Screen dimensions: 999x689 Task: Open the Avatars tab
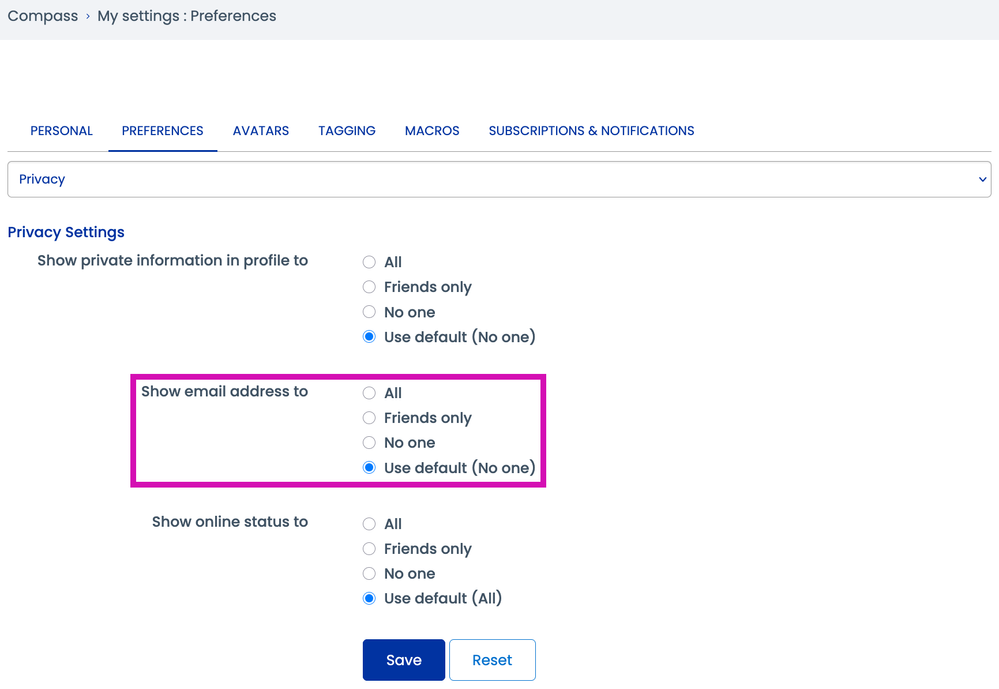point(261,131)
